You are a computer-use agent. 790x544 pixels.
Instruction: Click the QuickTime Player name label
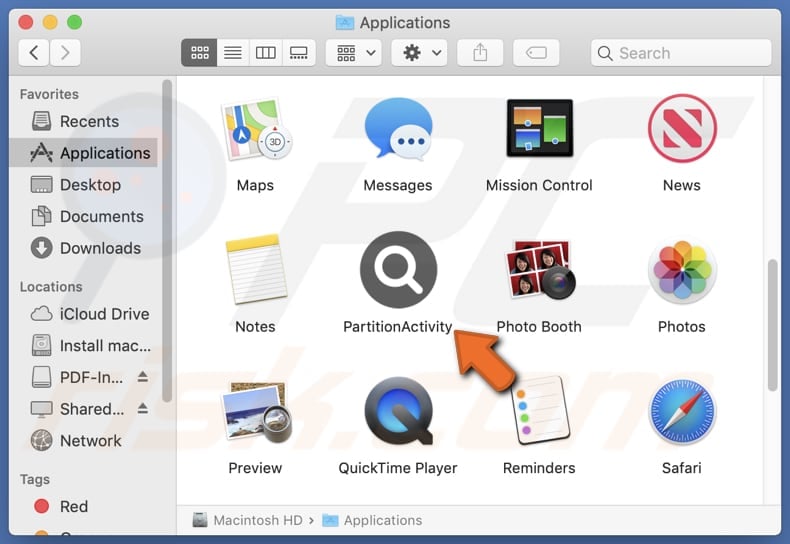(x=398, y=468)
